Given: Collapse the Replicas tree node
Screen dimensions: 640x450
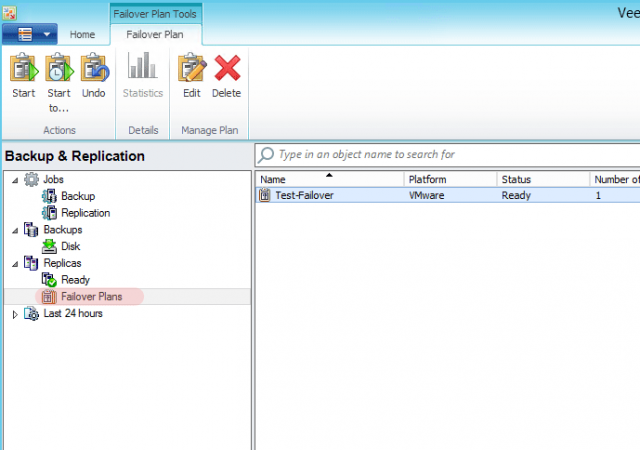Looking at the screenshot, I should point(13,263).
